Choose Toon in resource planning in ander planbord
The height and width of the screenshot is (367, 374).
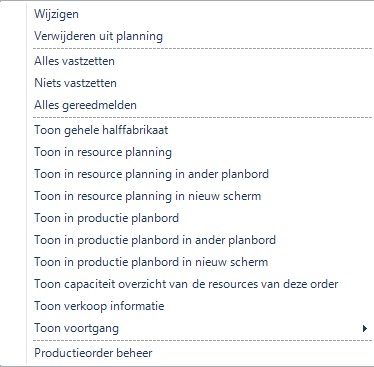[x=200, y=174]
